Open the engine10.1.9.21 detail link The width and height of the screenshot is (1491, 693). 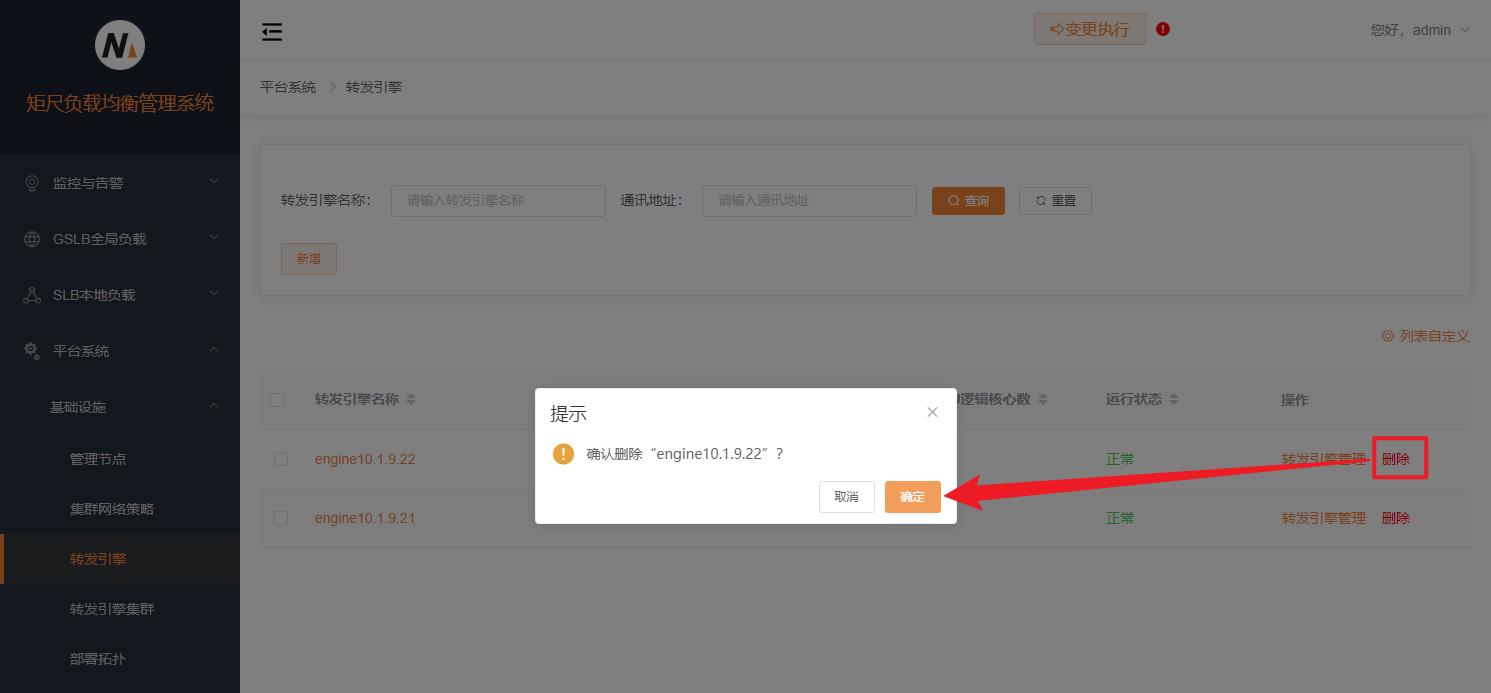click(365, 517)
